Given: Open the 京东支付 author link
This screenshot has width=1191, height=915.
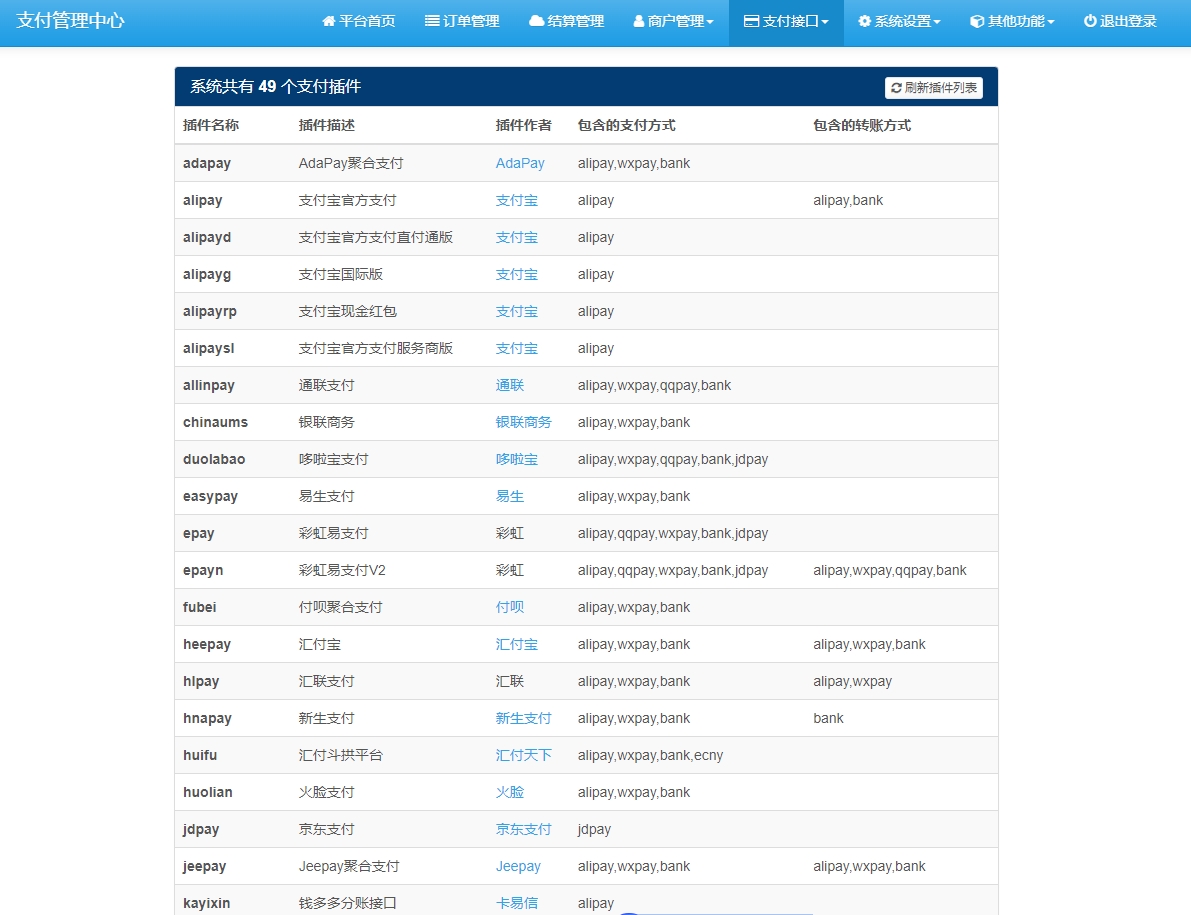Looking at the screenshot, I should click(523, 829).
